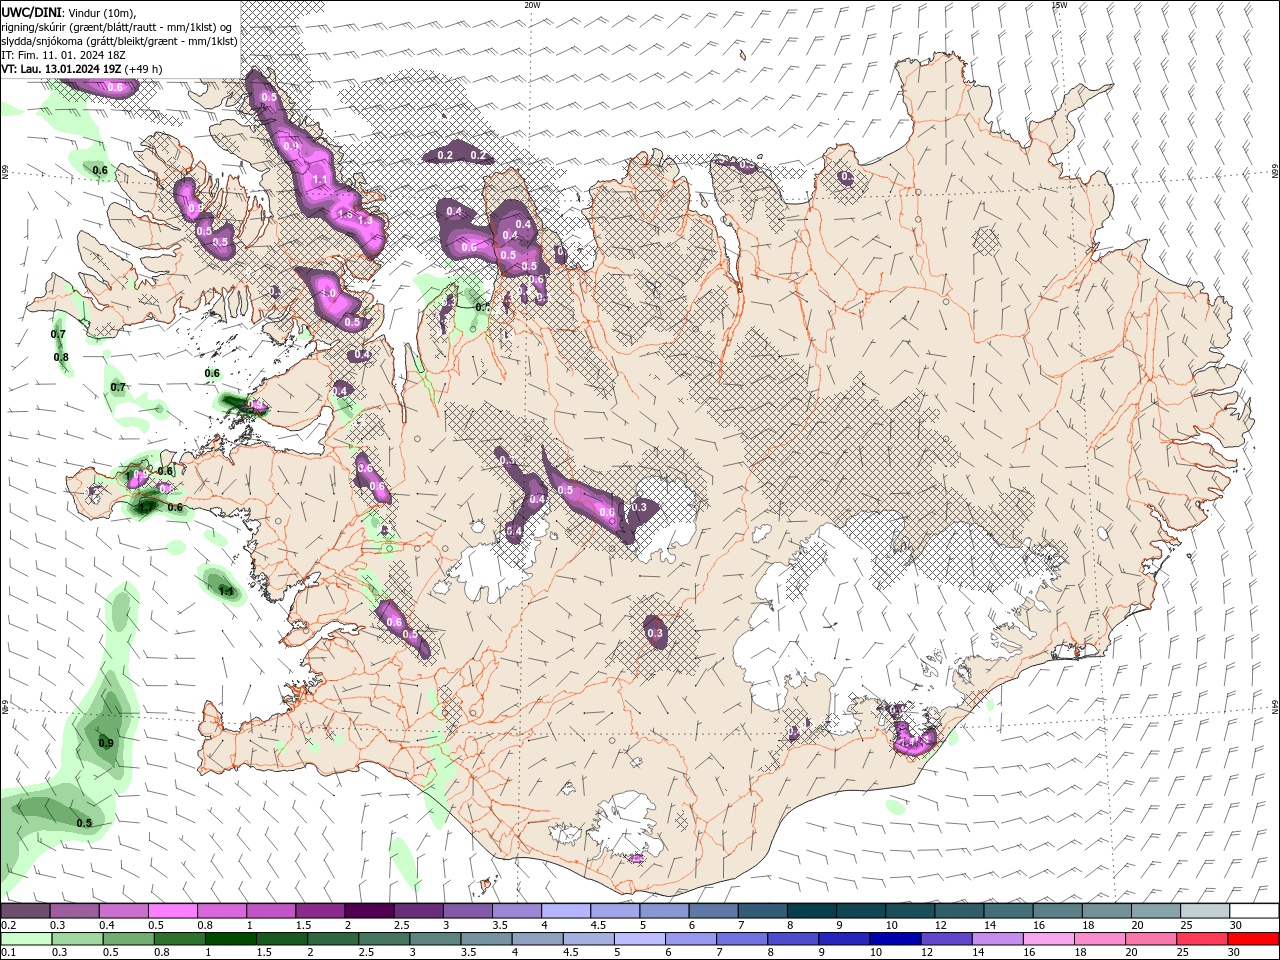1280x960 pixels.
Task: Click the darkest purple 2 swatch on snow scale
Action: [x=368, y=911]
